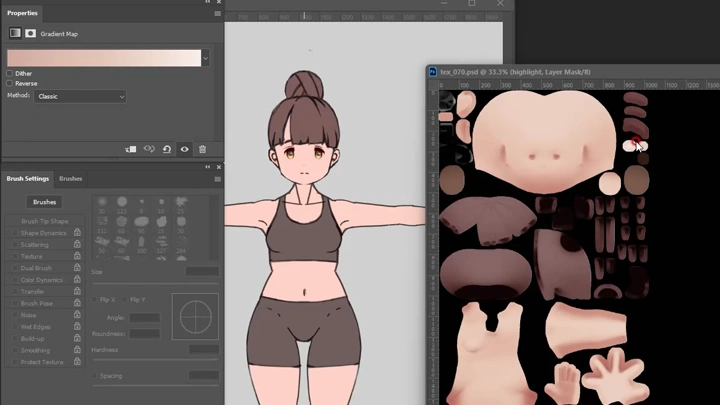Click the tex_070.psd window title bar
This screenshot has width=720, height=405.
tap(573, 72)
